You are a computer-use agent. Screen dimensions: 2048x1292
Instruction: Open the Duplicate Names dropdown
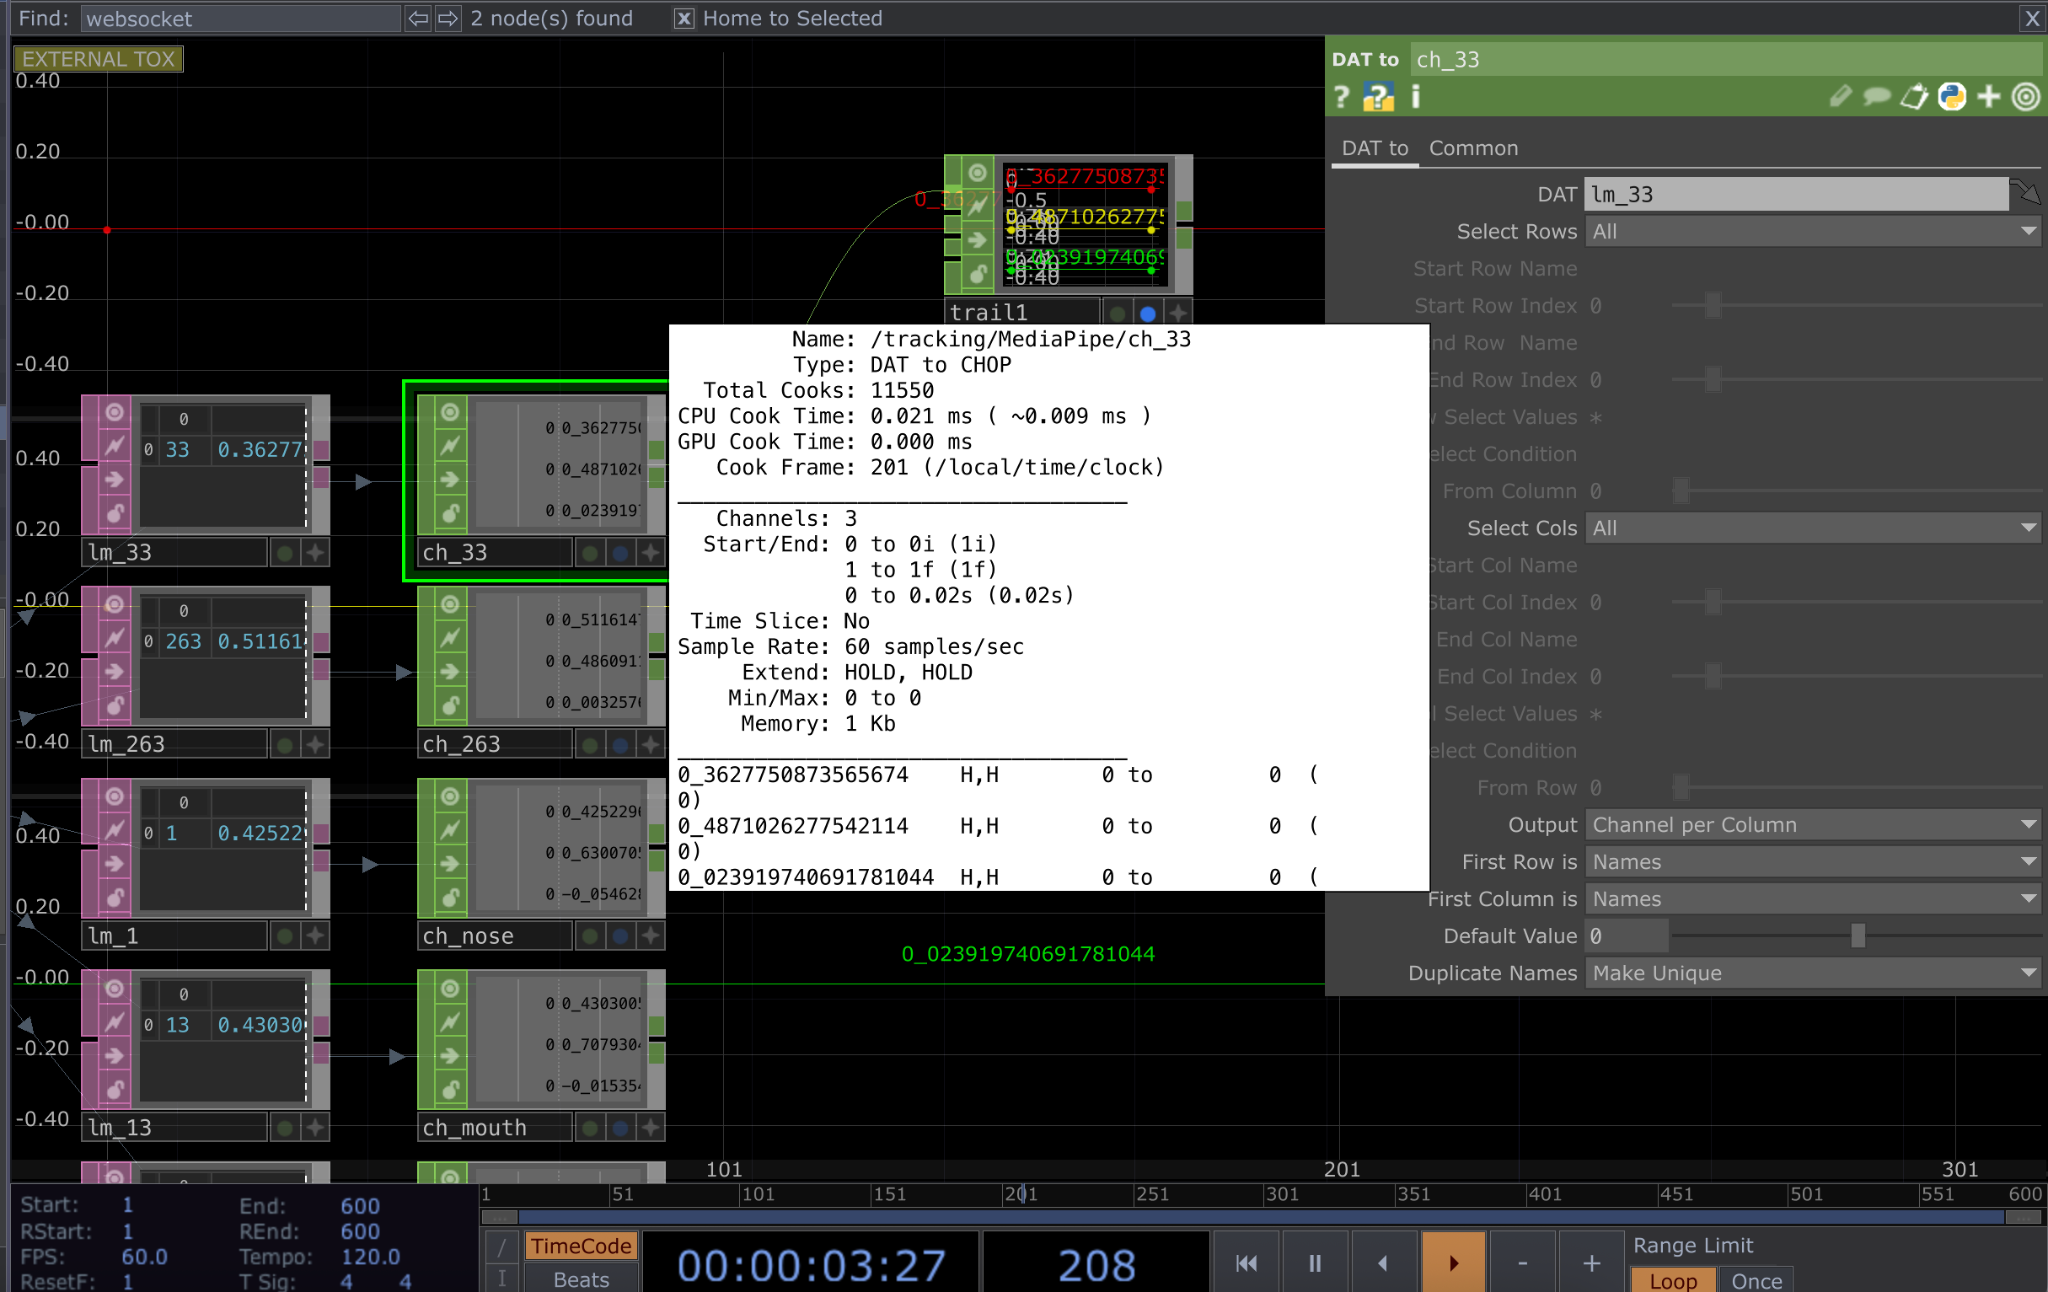coord(1813,973)
